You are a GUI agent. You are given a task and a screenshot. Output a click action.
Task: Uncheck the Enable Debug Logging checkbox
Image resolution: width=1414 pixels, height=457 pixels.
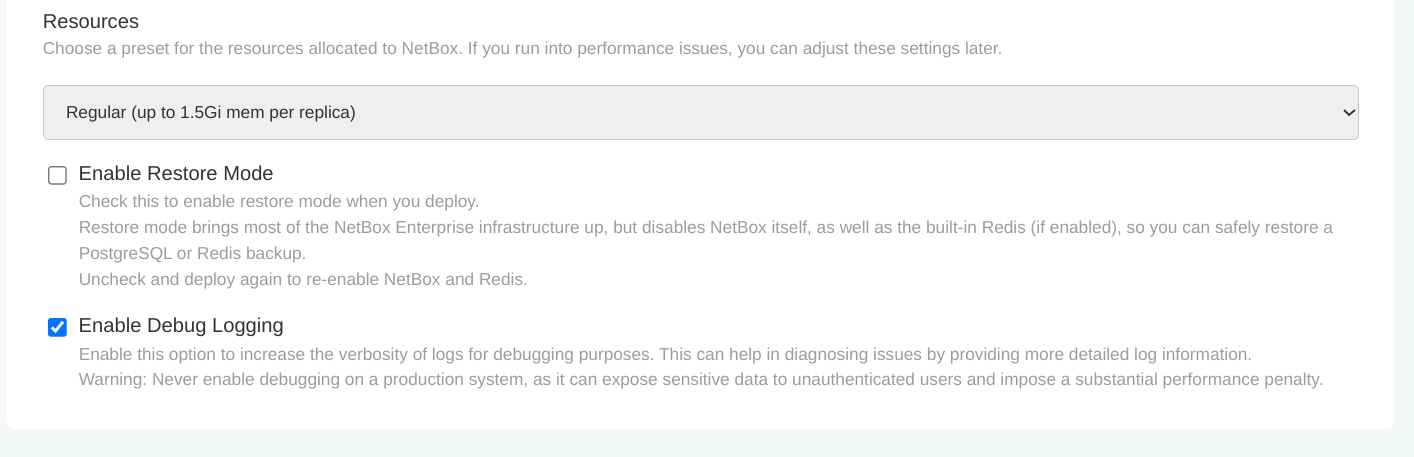58,327
